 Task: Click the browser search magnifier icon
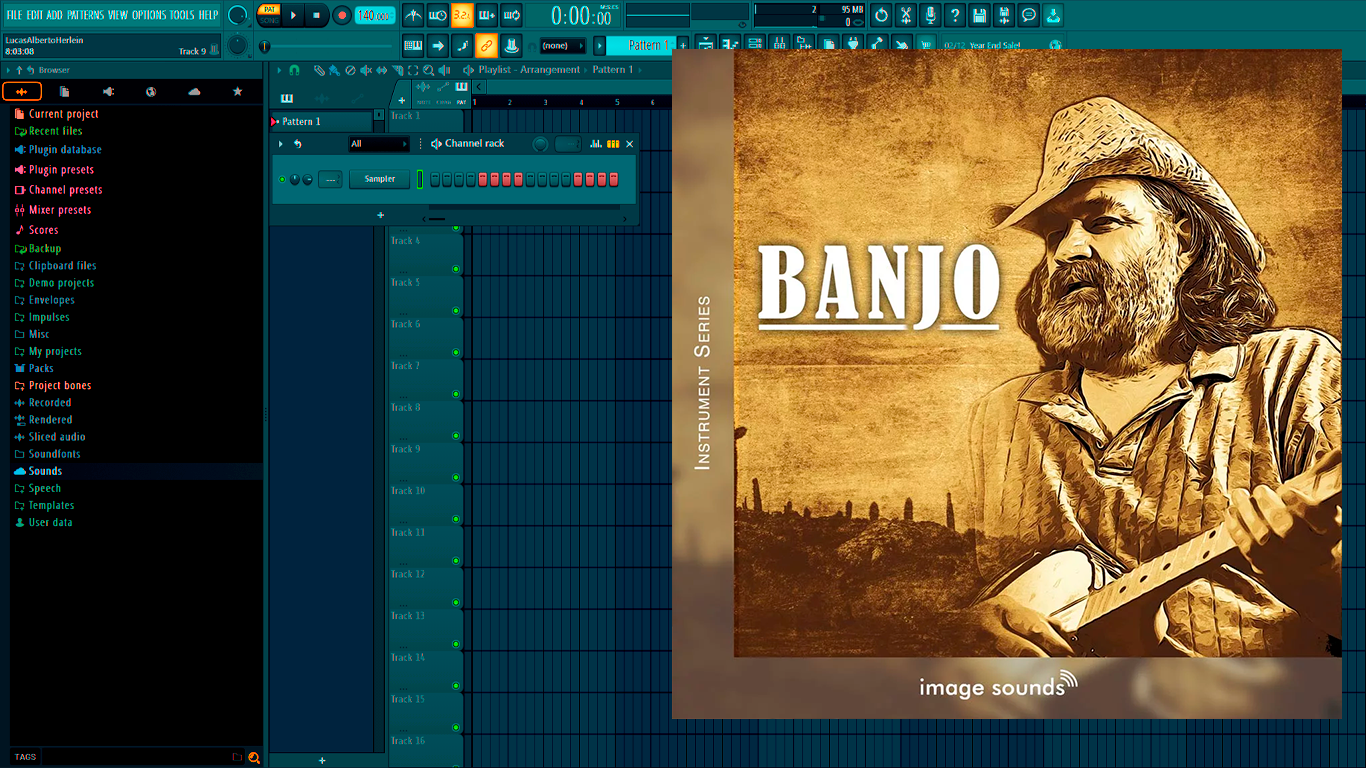[254, 757]
